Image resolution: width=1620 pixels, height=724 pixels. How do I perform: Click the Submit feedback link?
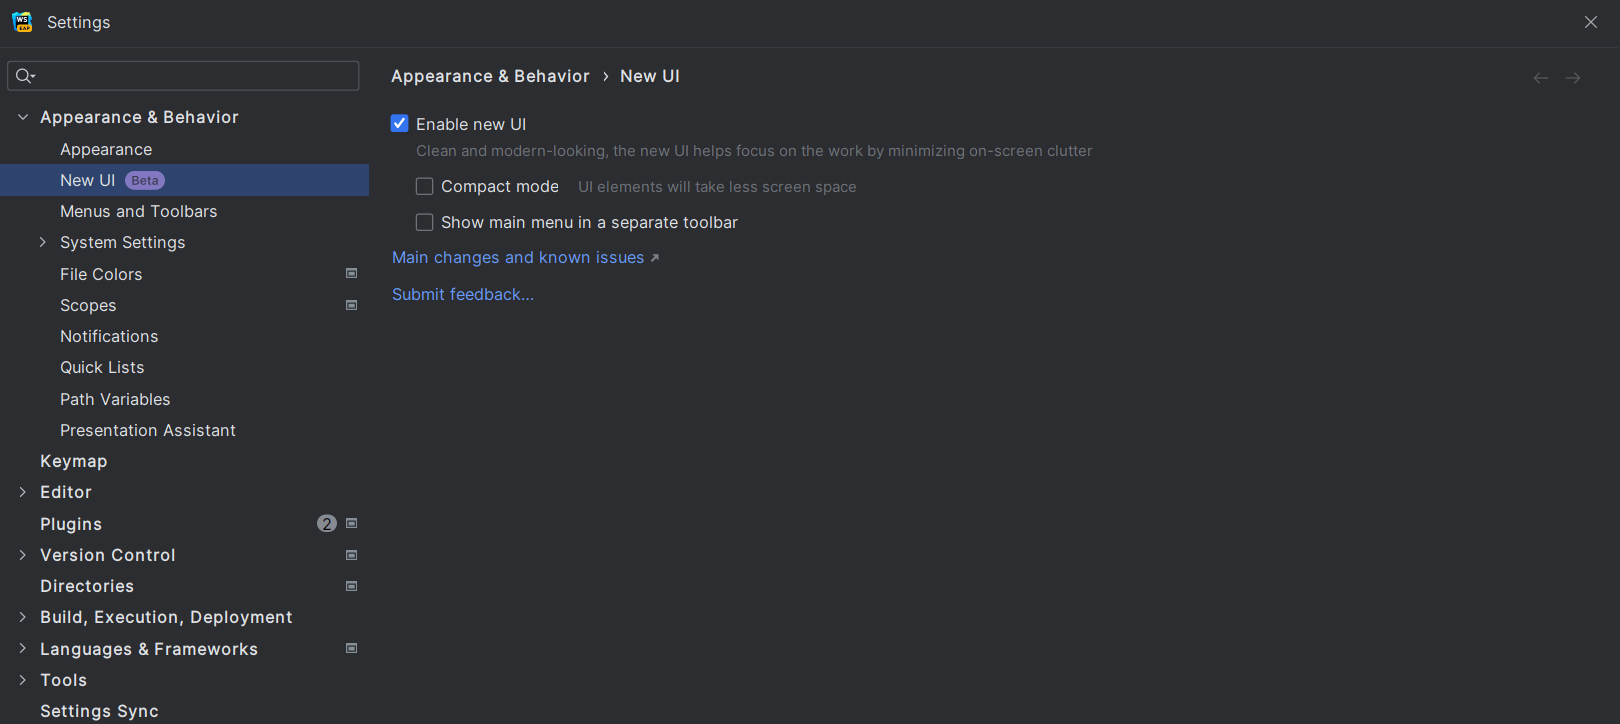click(462, 295)
